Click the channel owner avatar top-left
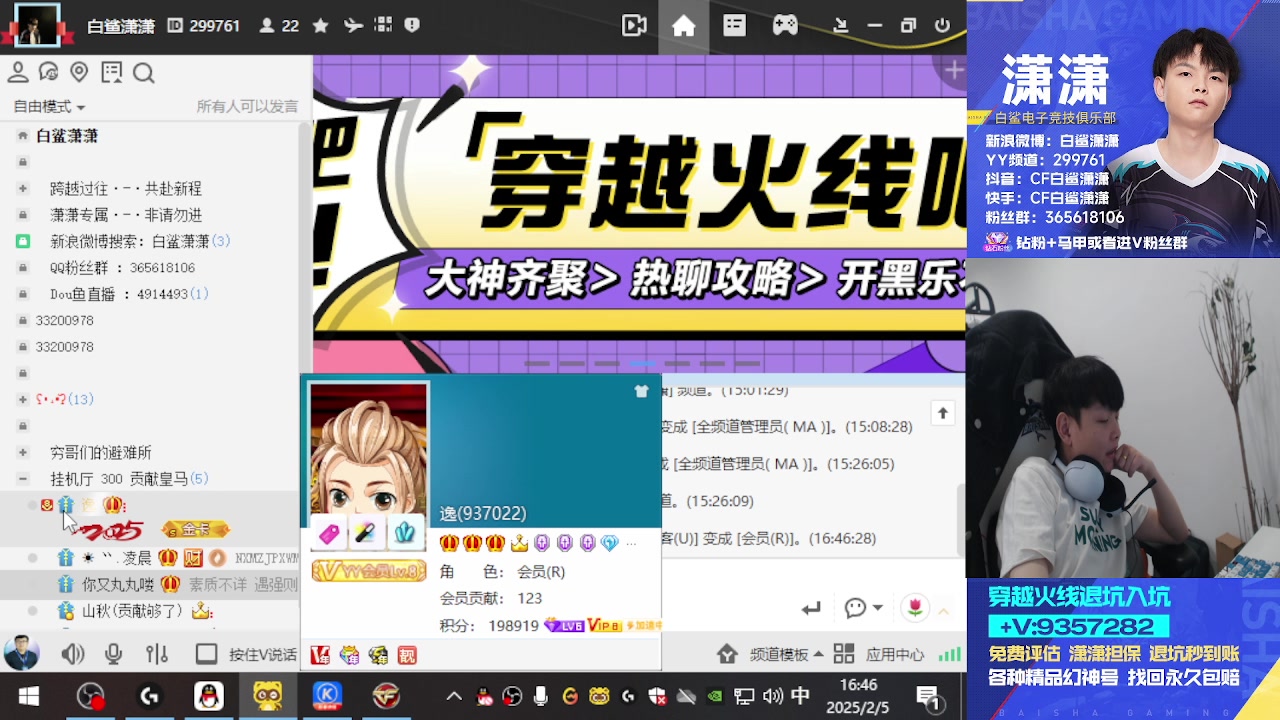This screenshot has height=720, width=1280. point(37,25)
